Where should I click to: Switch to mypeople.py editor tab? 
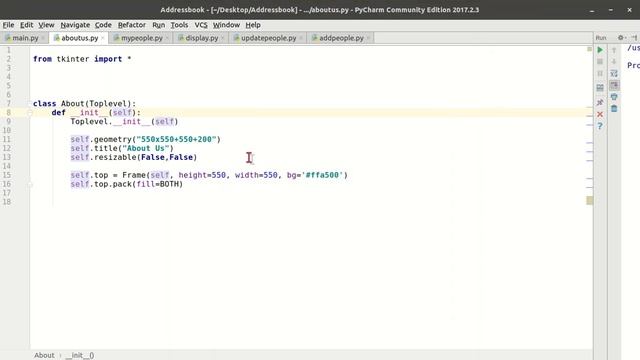(142, 38)
